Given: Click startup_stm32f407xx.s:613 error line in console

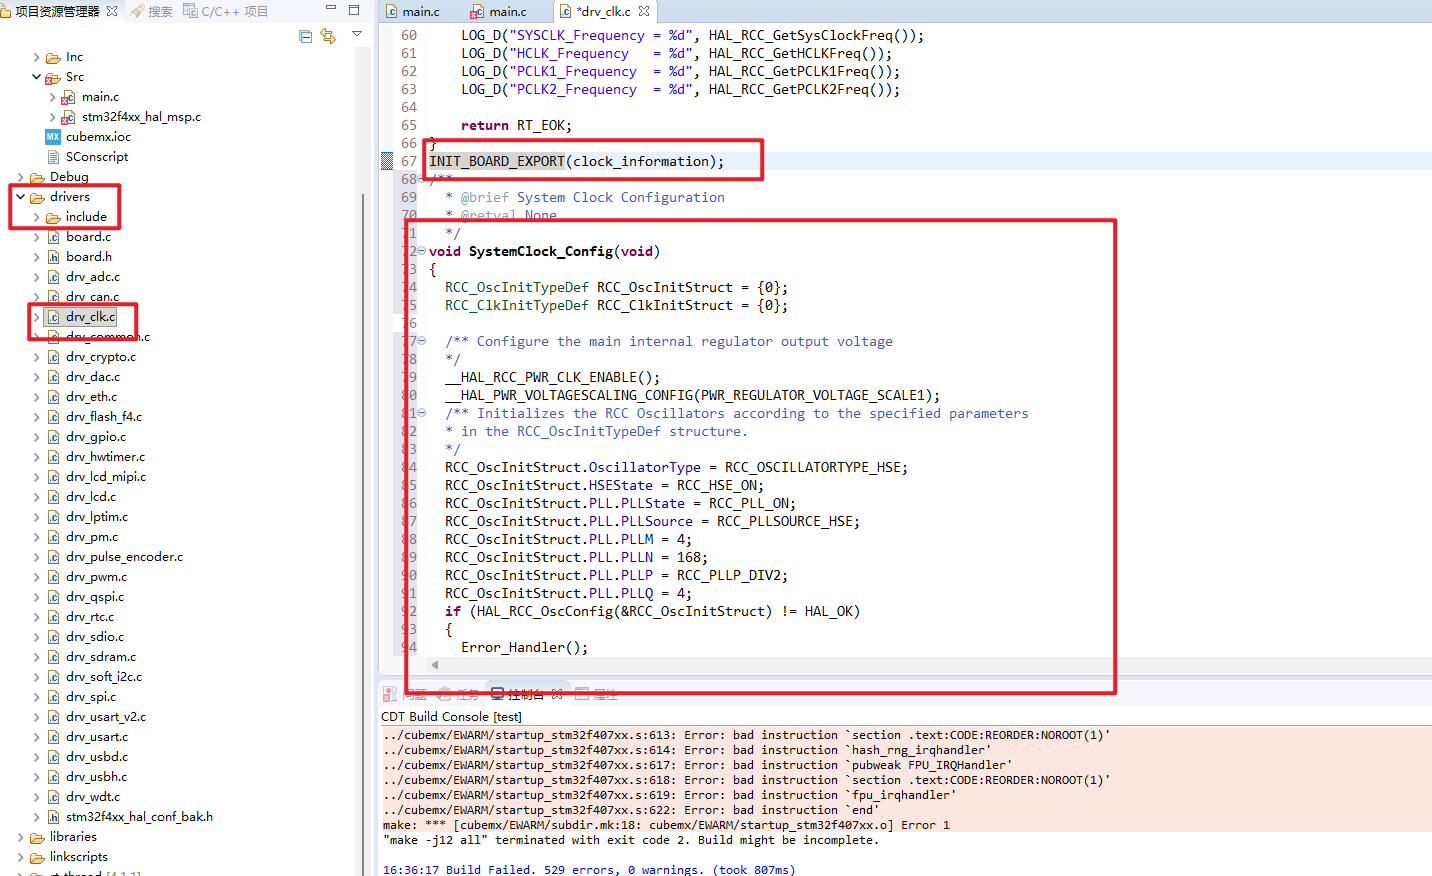Looking at the screenshot, I should point(747,735).
